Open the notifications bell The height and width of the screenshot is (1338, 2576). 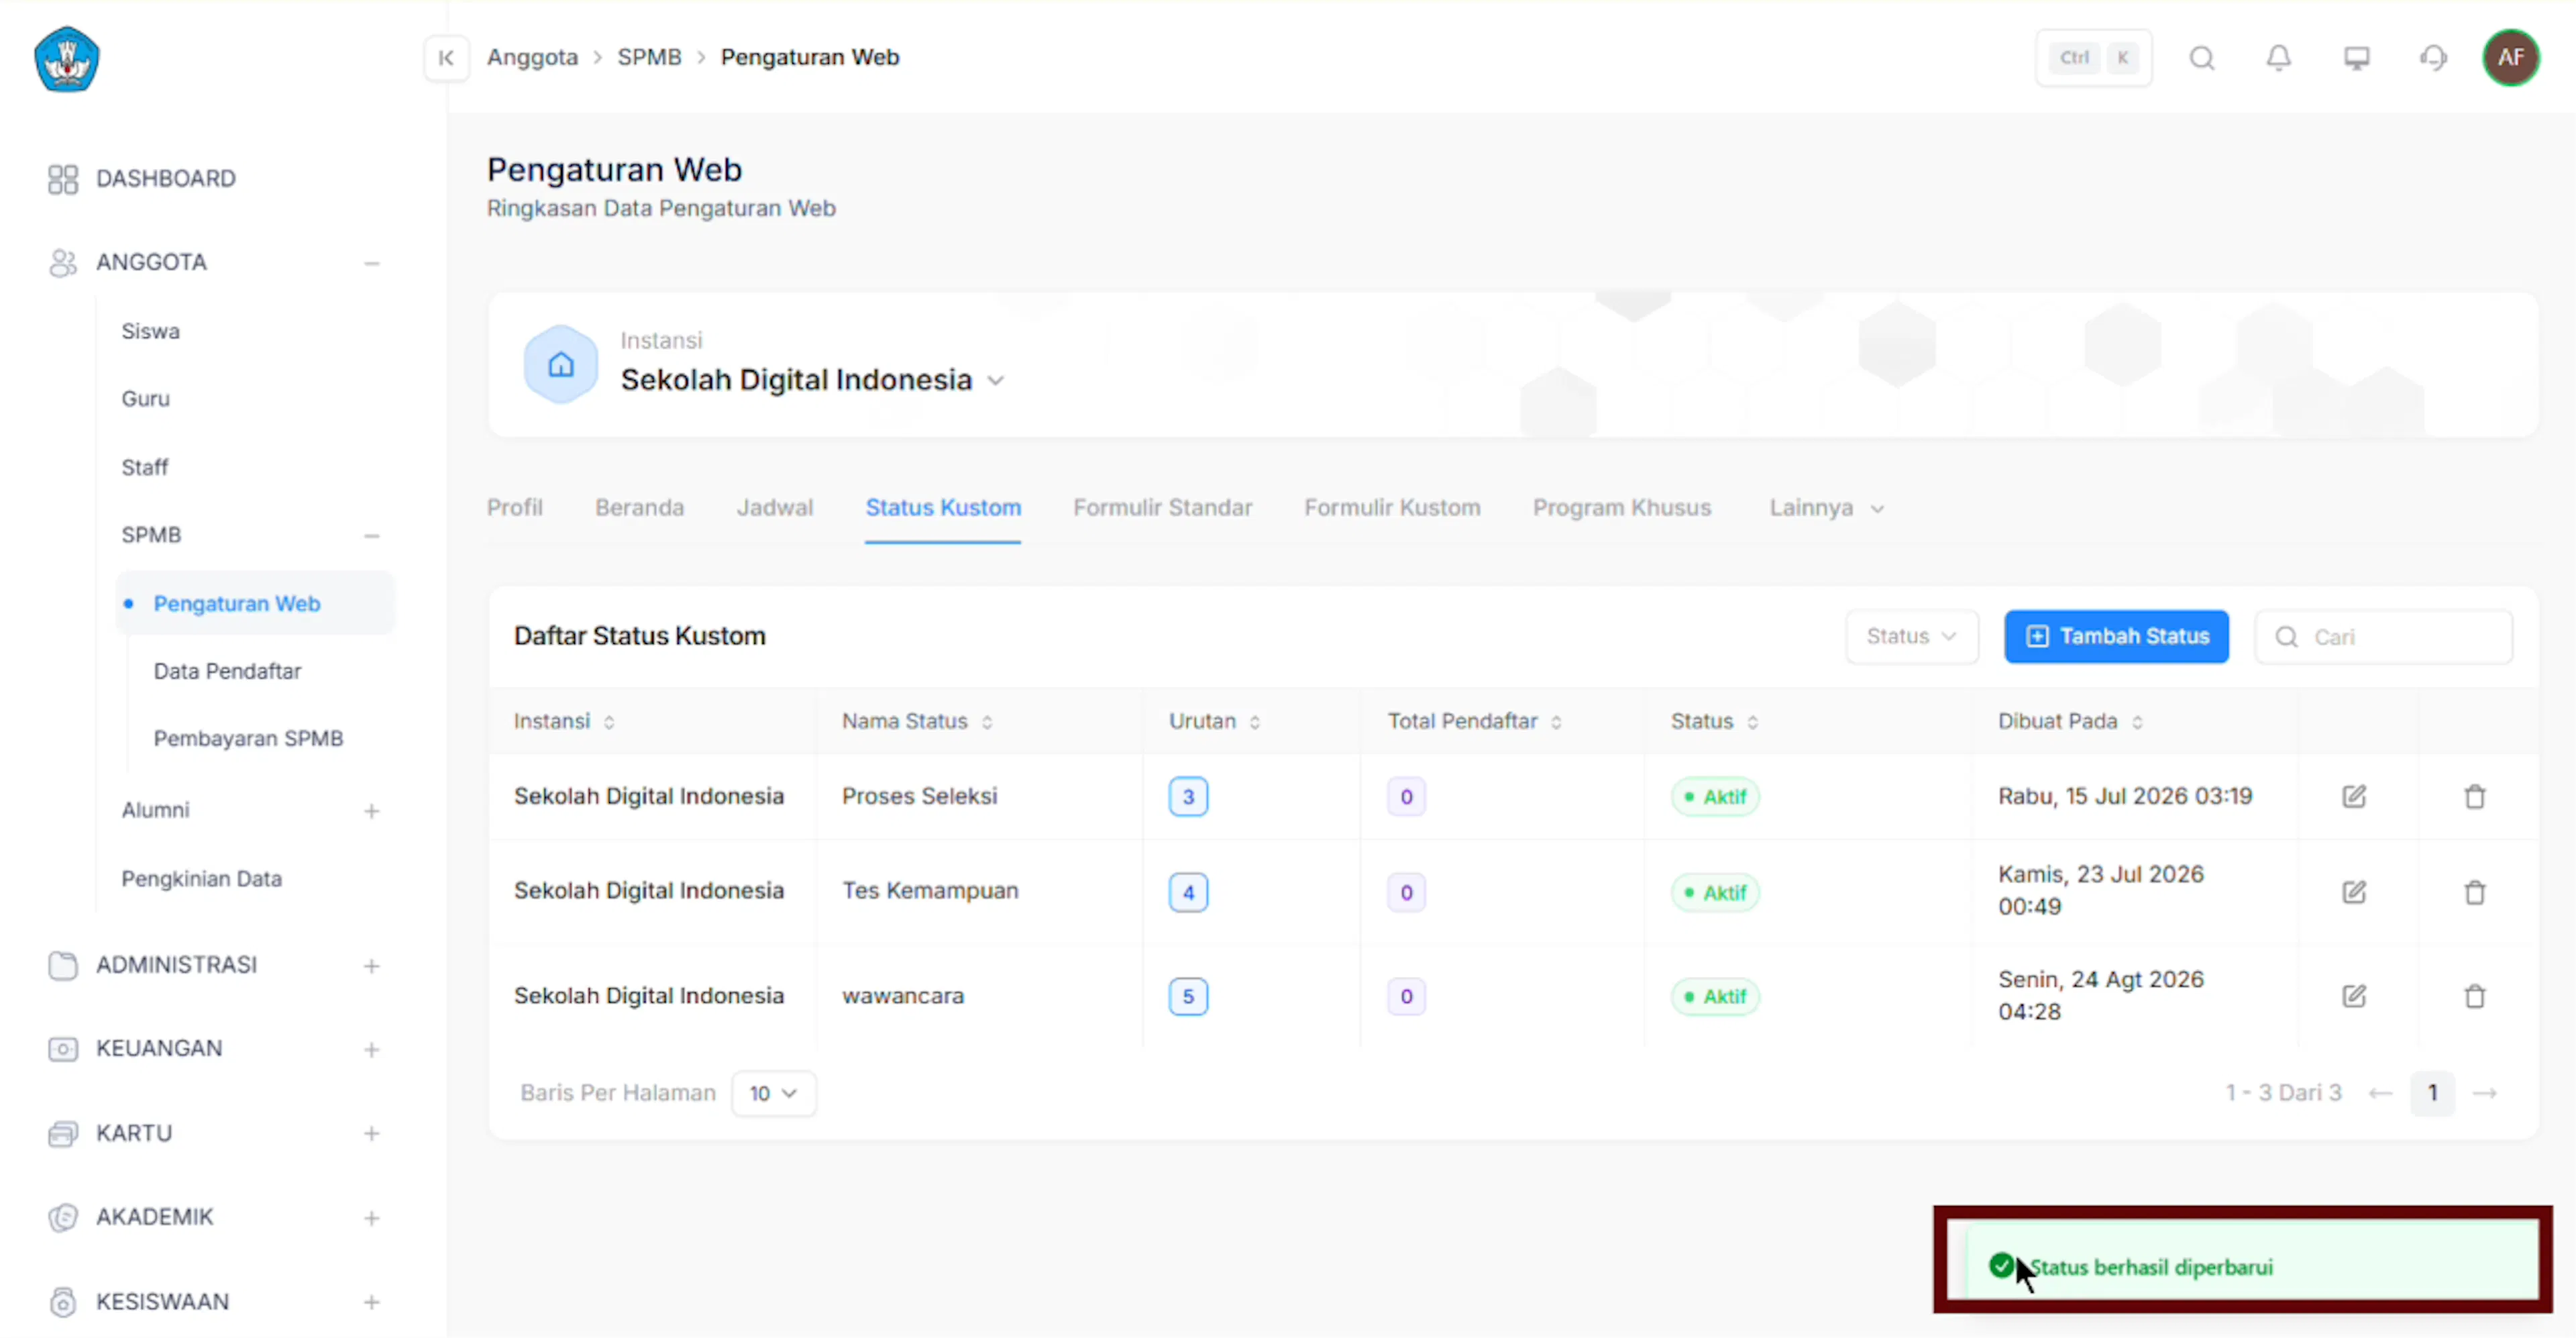tap(2278, 58)
